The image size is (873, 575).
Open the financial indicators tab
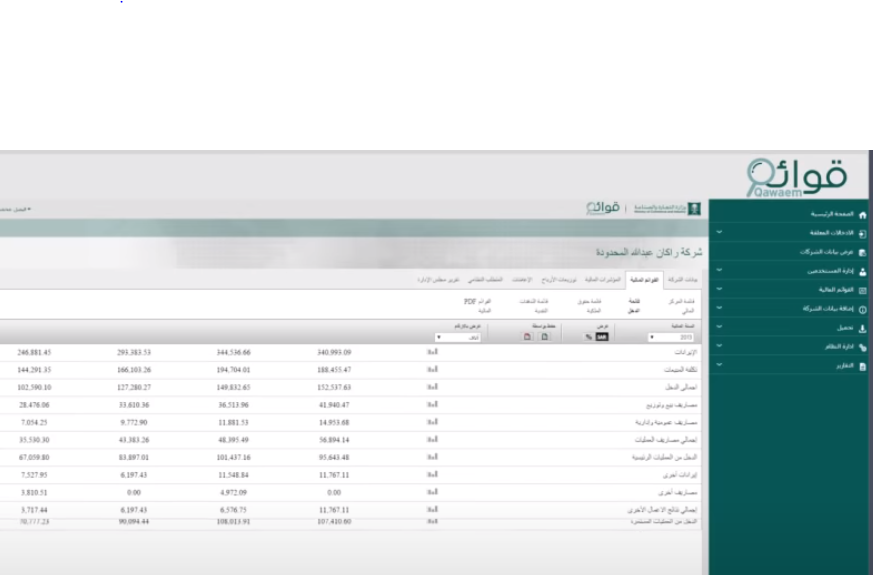(x=601, y=280)
